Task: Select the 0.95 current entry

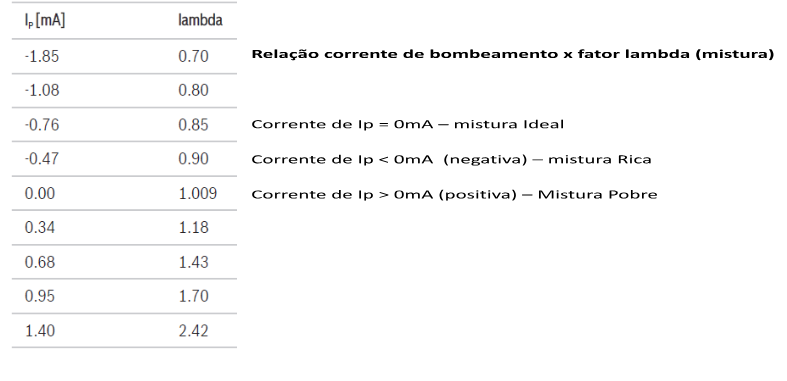Action: [x=40, y=296]
